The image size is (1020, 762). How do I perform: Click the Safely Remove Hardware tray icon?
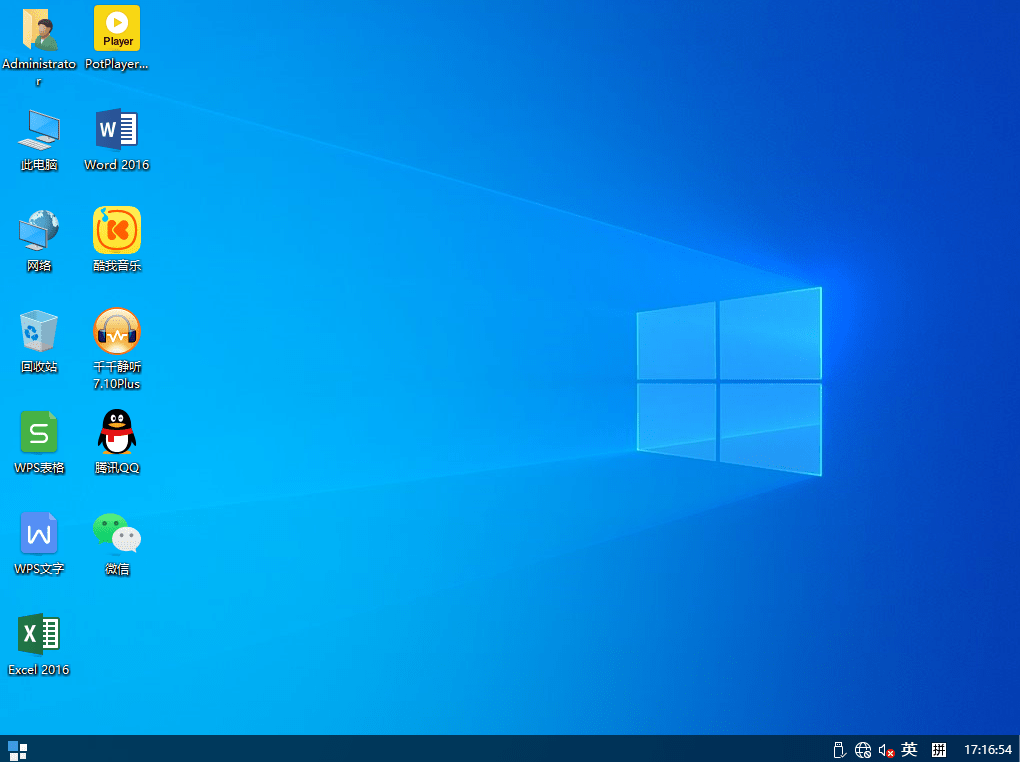click(x=838, y=749)
